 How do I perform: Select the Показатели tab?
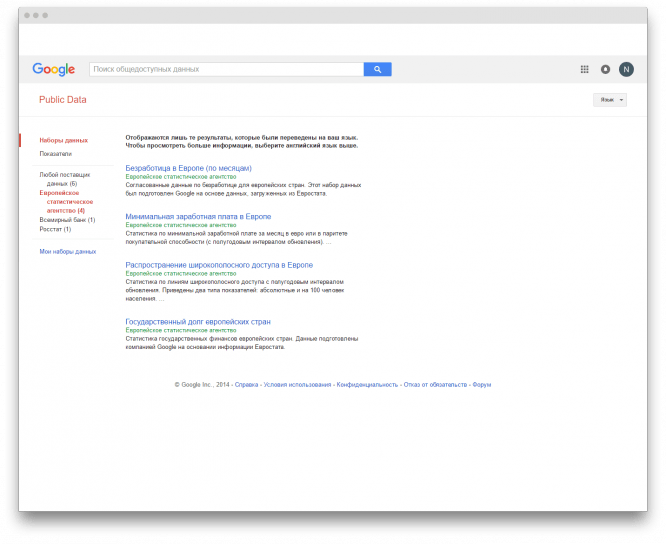click(x=56, y=154)
